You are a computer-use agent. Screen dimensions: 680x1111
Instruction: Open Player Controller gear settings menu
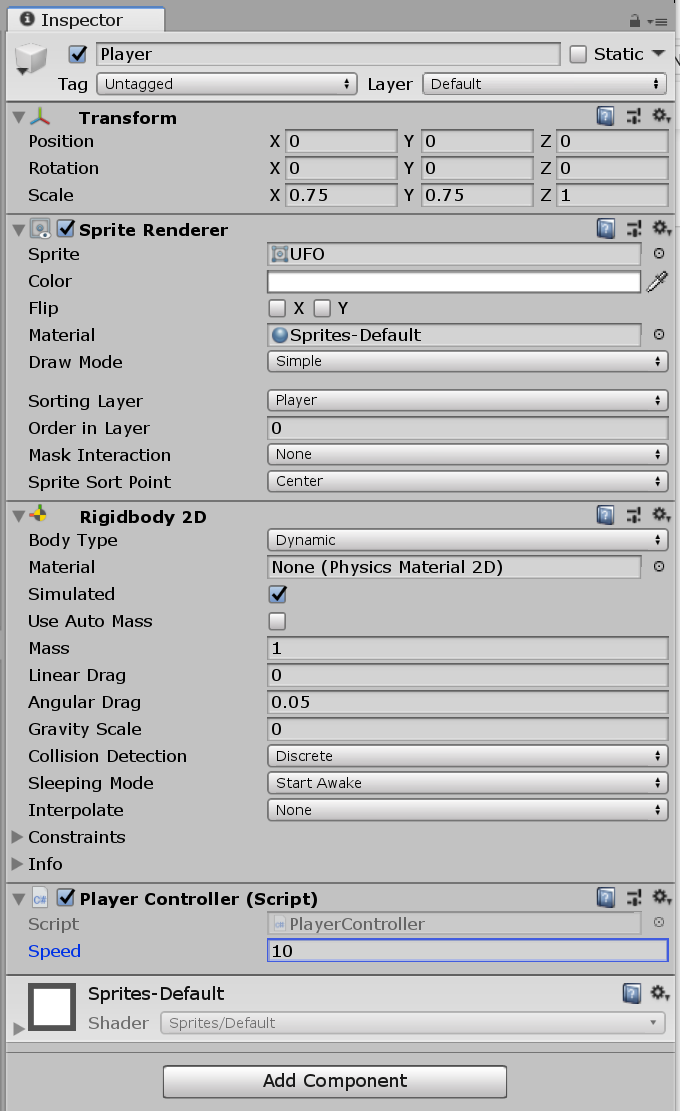point(661,897)
